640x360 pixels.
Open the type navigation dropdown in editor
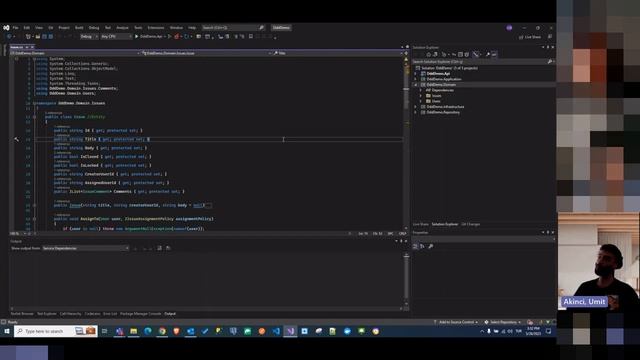click(207, 53)
